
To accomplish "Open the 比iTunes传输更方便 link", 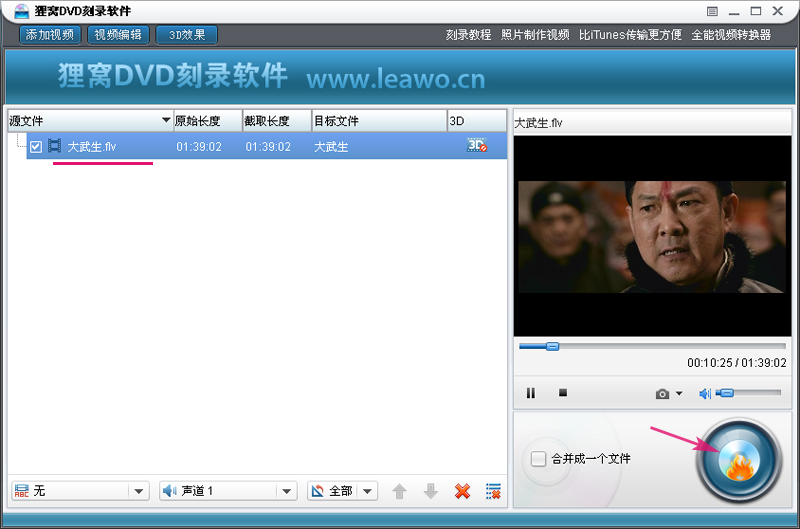I will pos(630,35).
